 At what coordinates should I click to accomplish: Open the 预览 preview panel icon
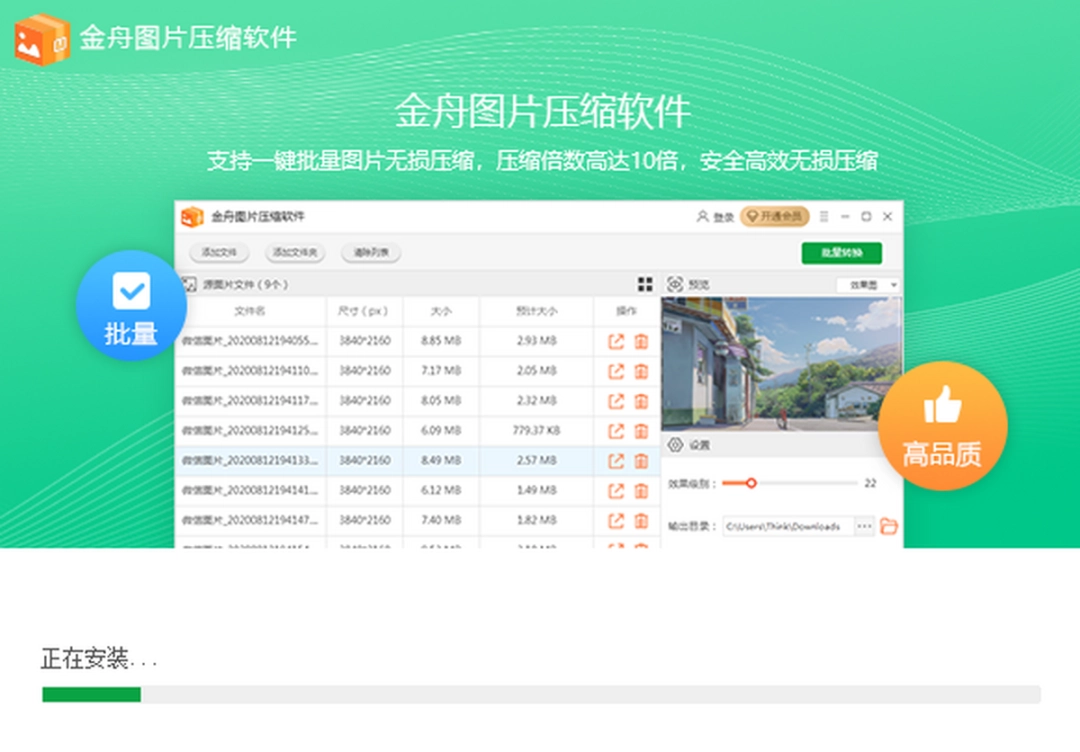(676, 282)
